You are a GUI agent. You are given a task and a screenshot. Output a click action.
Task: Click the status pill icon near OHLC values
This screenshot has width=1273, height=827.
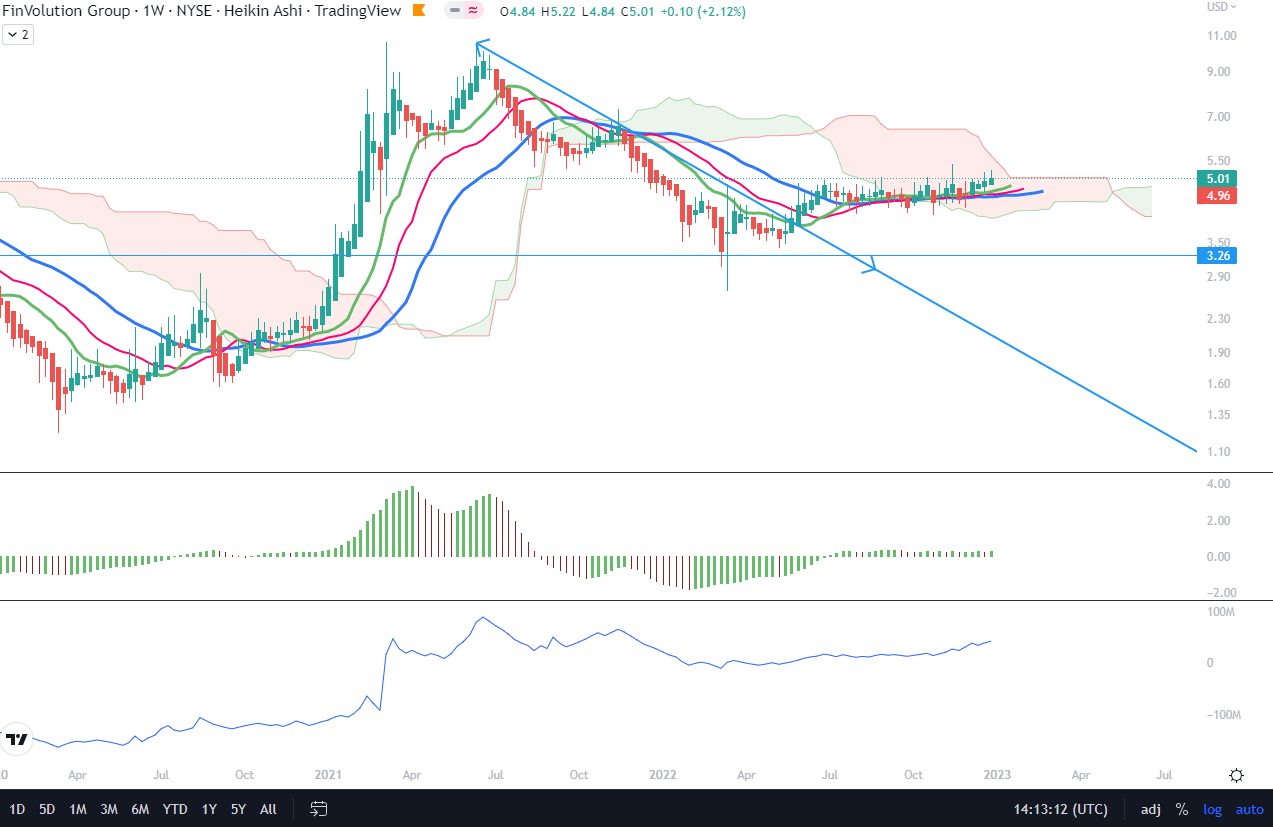tap(462, 11)
